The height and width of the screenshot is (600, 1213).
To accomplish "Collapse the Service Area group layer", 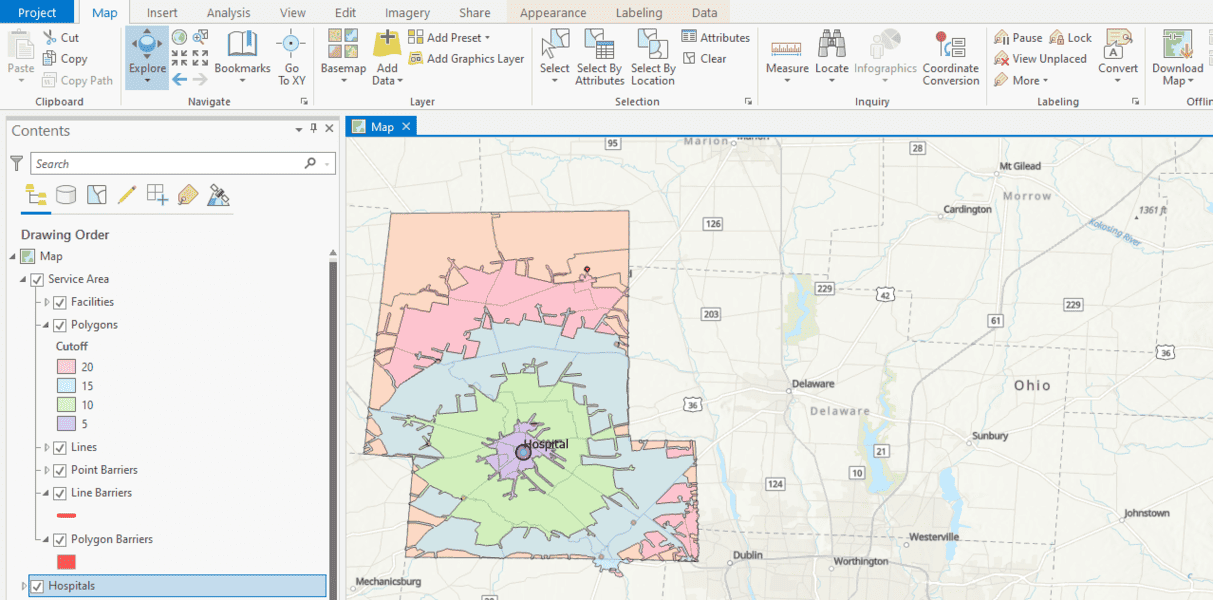I will coord(24,280).
